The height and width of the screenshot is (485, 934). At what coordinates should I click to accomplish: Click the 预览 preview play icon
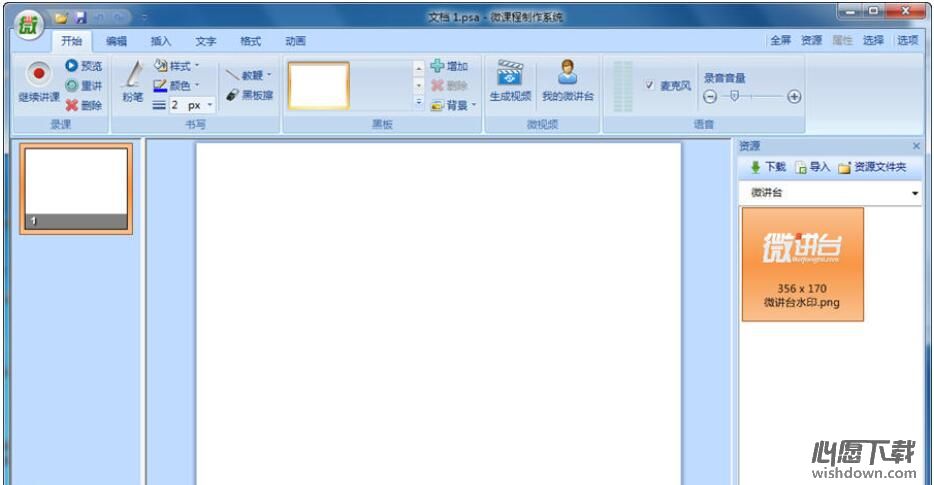pyautogui.click(x=71, y=66)
